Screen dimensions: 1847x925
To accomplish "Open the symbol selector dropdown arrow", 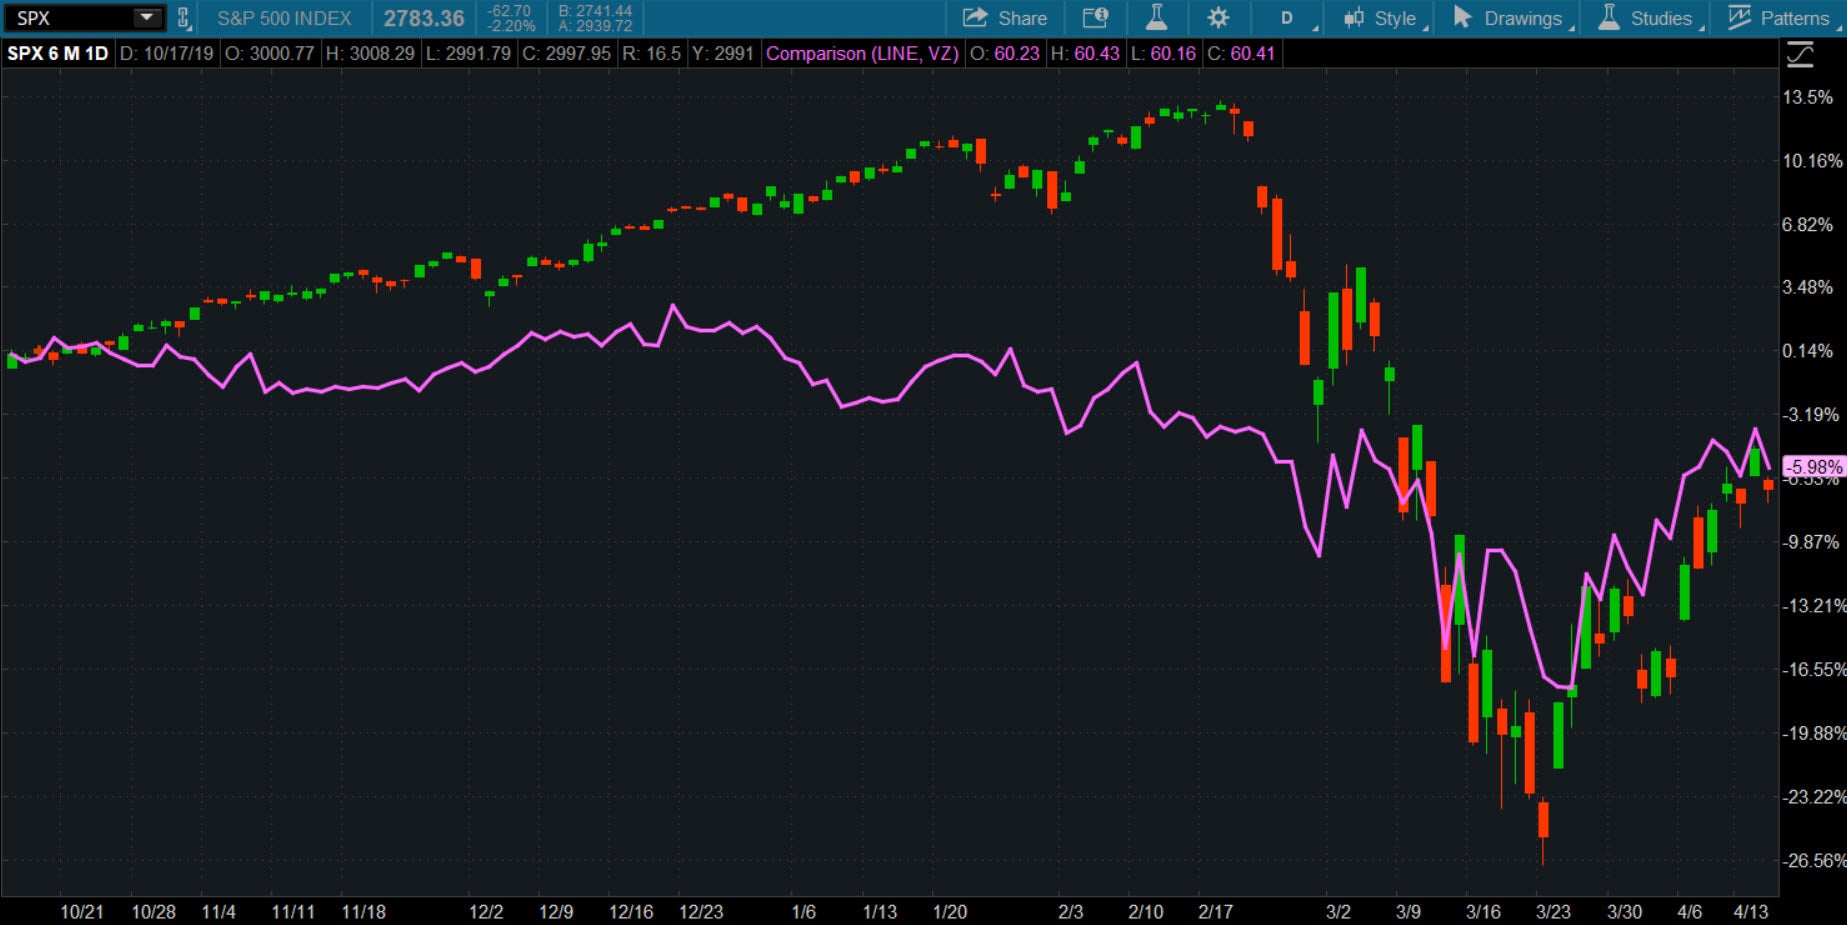I will [x=147, y=17].
